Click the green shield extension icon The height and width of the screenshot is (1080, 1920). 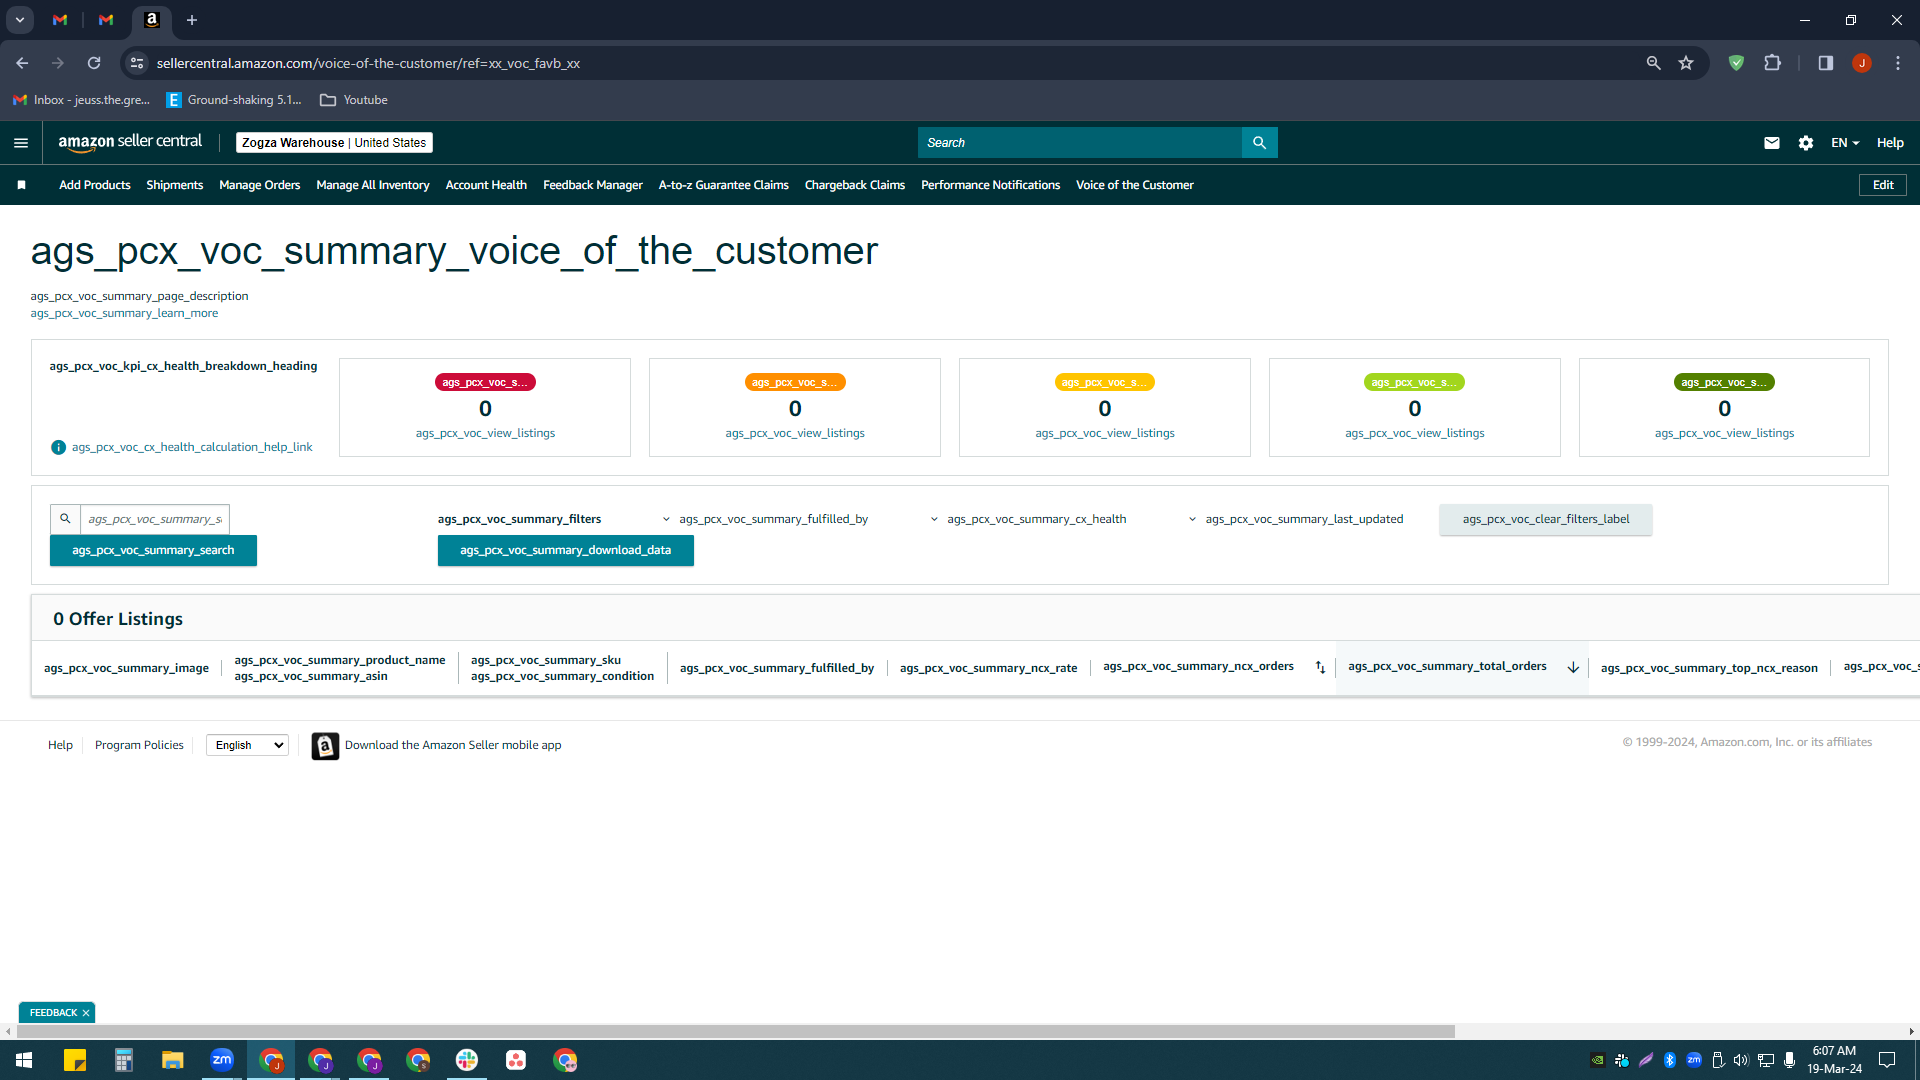[1736, 63]
